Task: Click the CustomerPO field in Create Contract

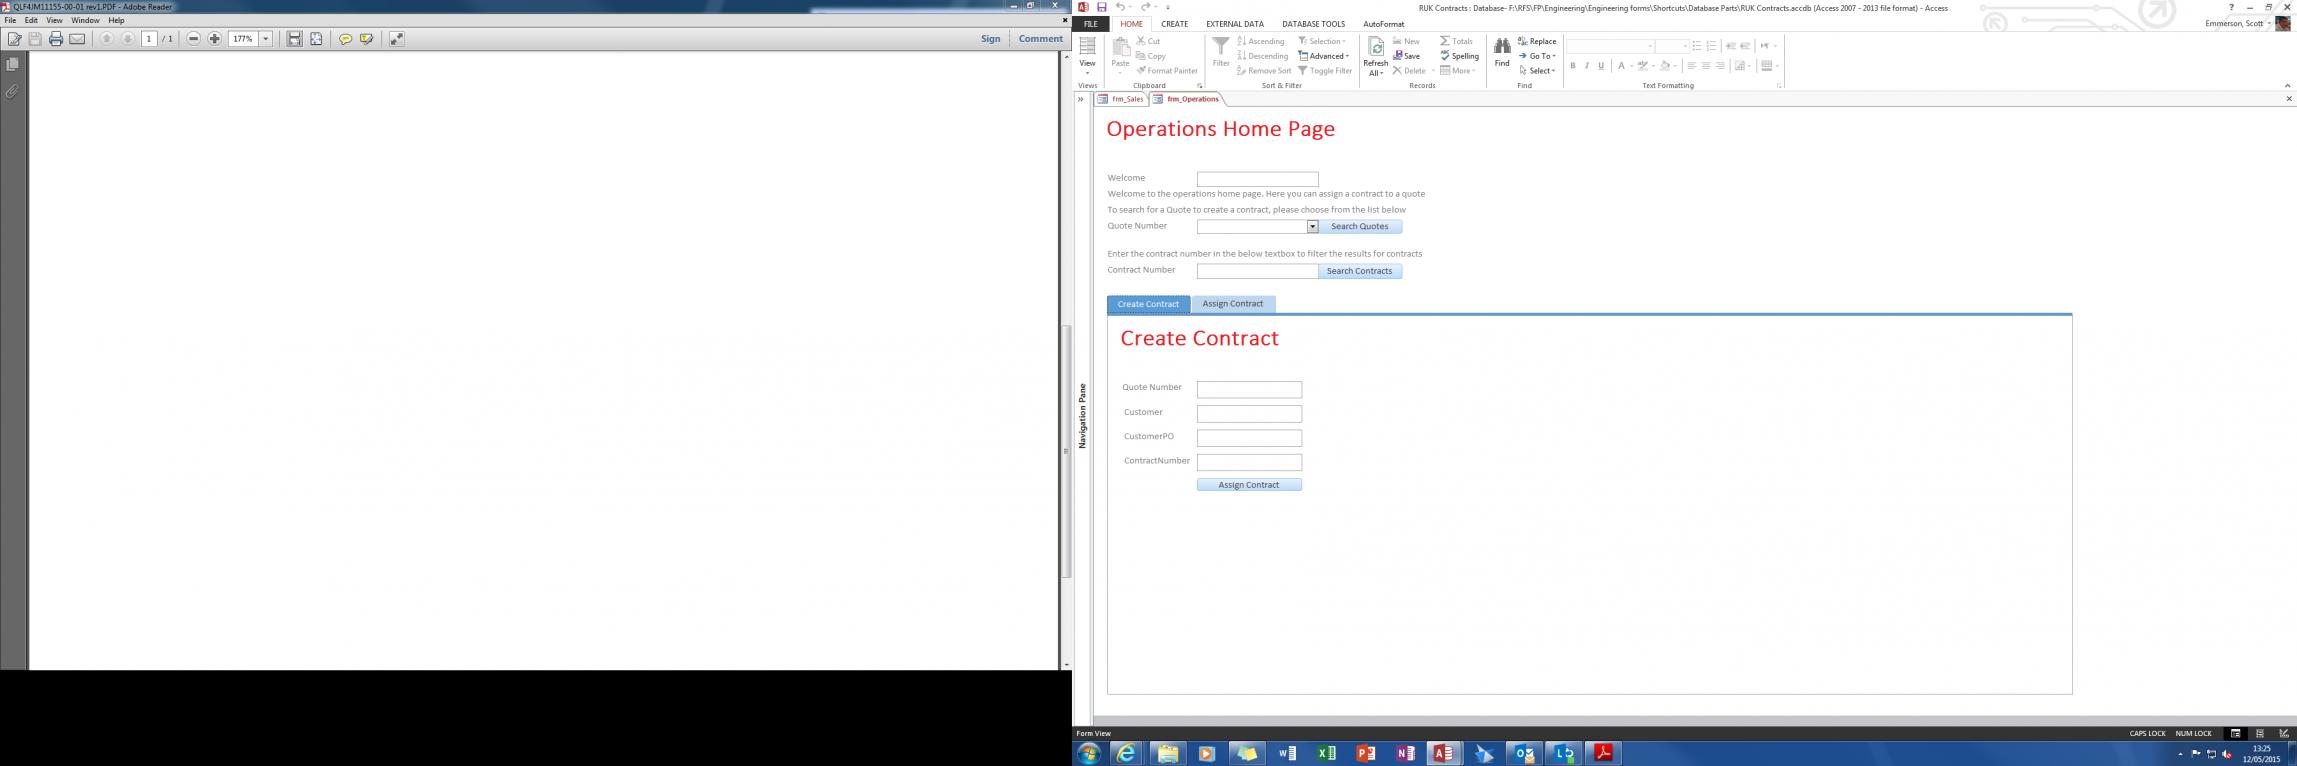Action: tap(1249, 438)
